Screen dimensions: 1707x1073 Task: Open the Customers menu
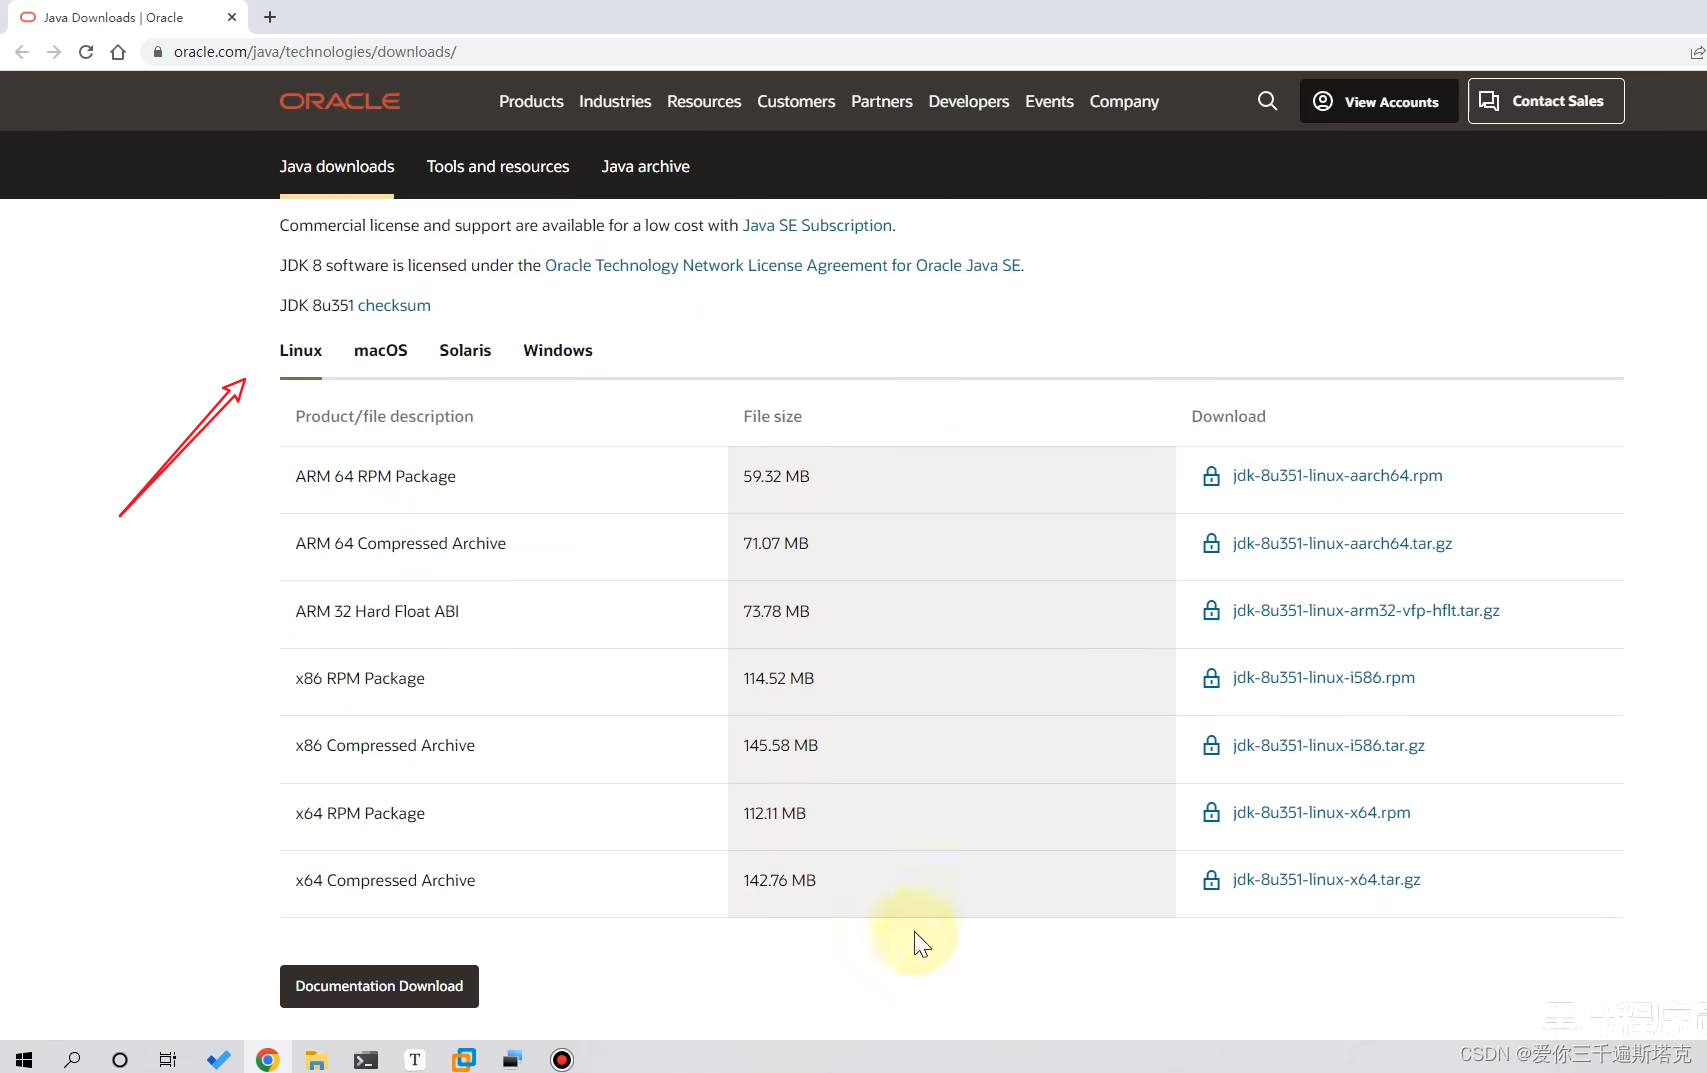(796, 101)
